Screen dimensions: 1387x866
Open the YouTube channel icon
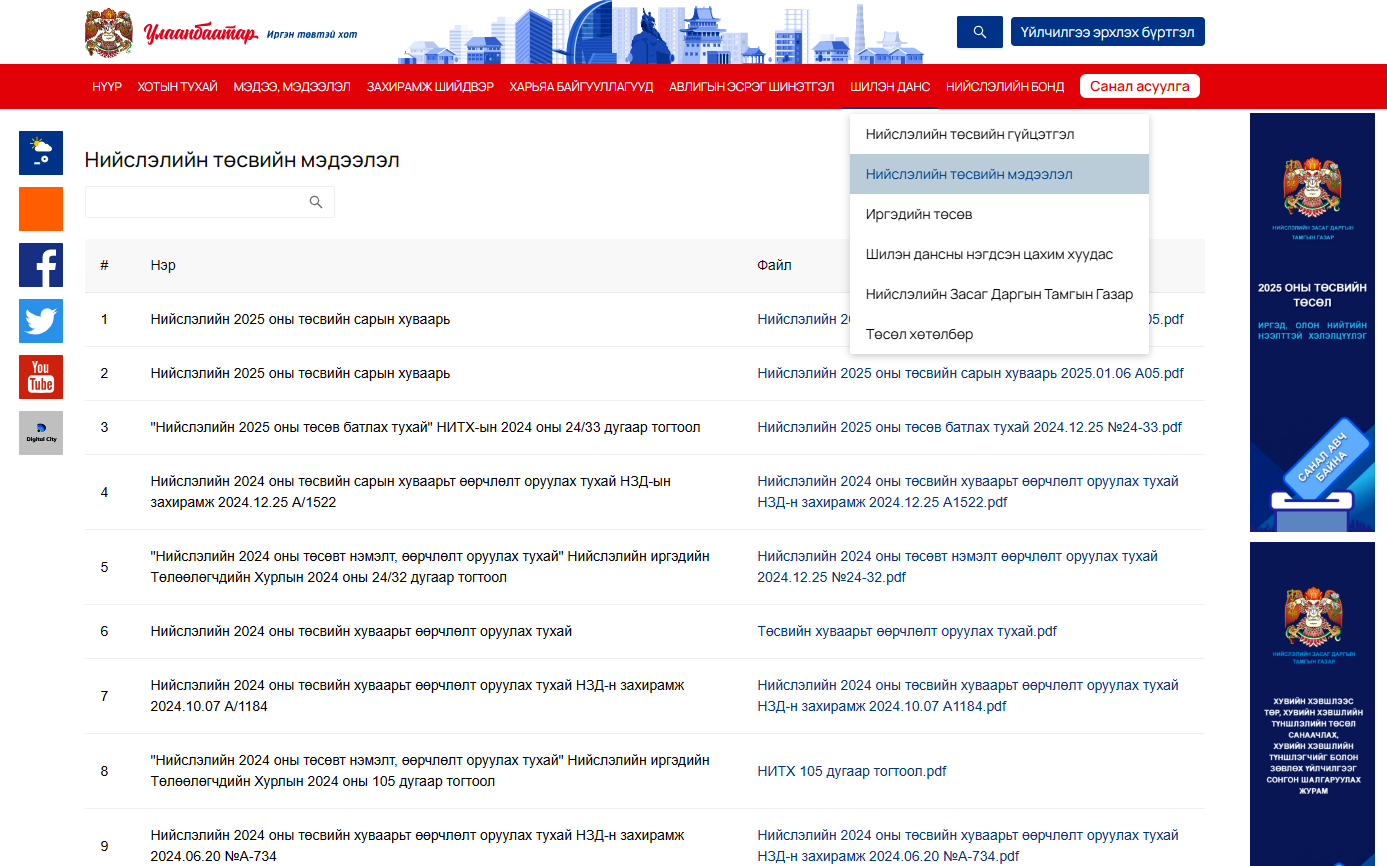(41, 377)
